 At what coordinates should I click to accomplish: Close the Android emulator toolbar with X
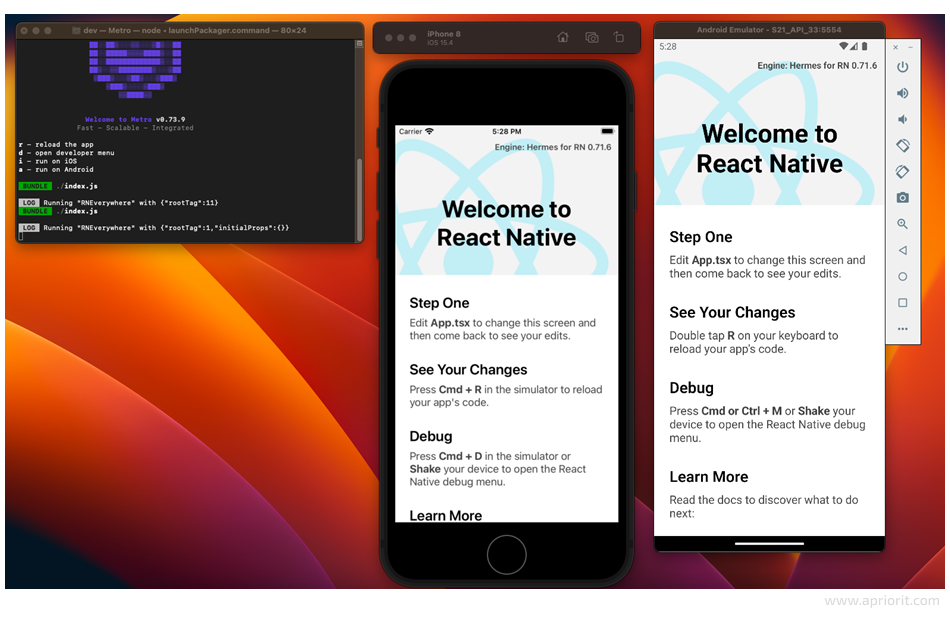(x=895, y=47)
